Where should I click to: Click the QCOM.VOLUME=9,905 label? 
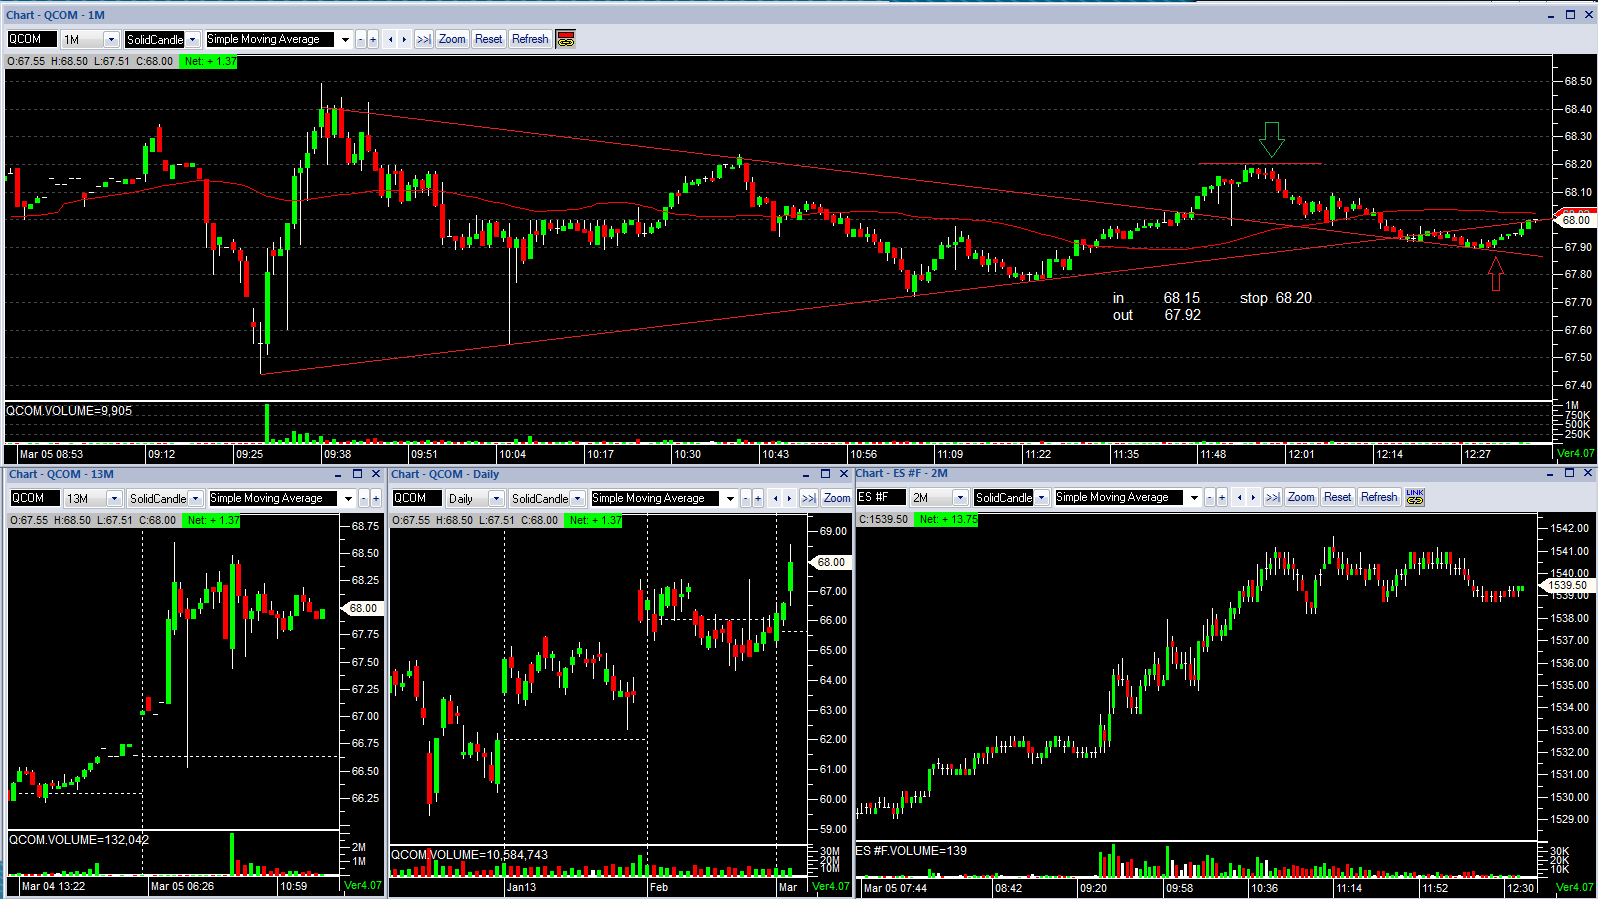click(69, 411)
